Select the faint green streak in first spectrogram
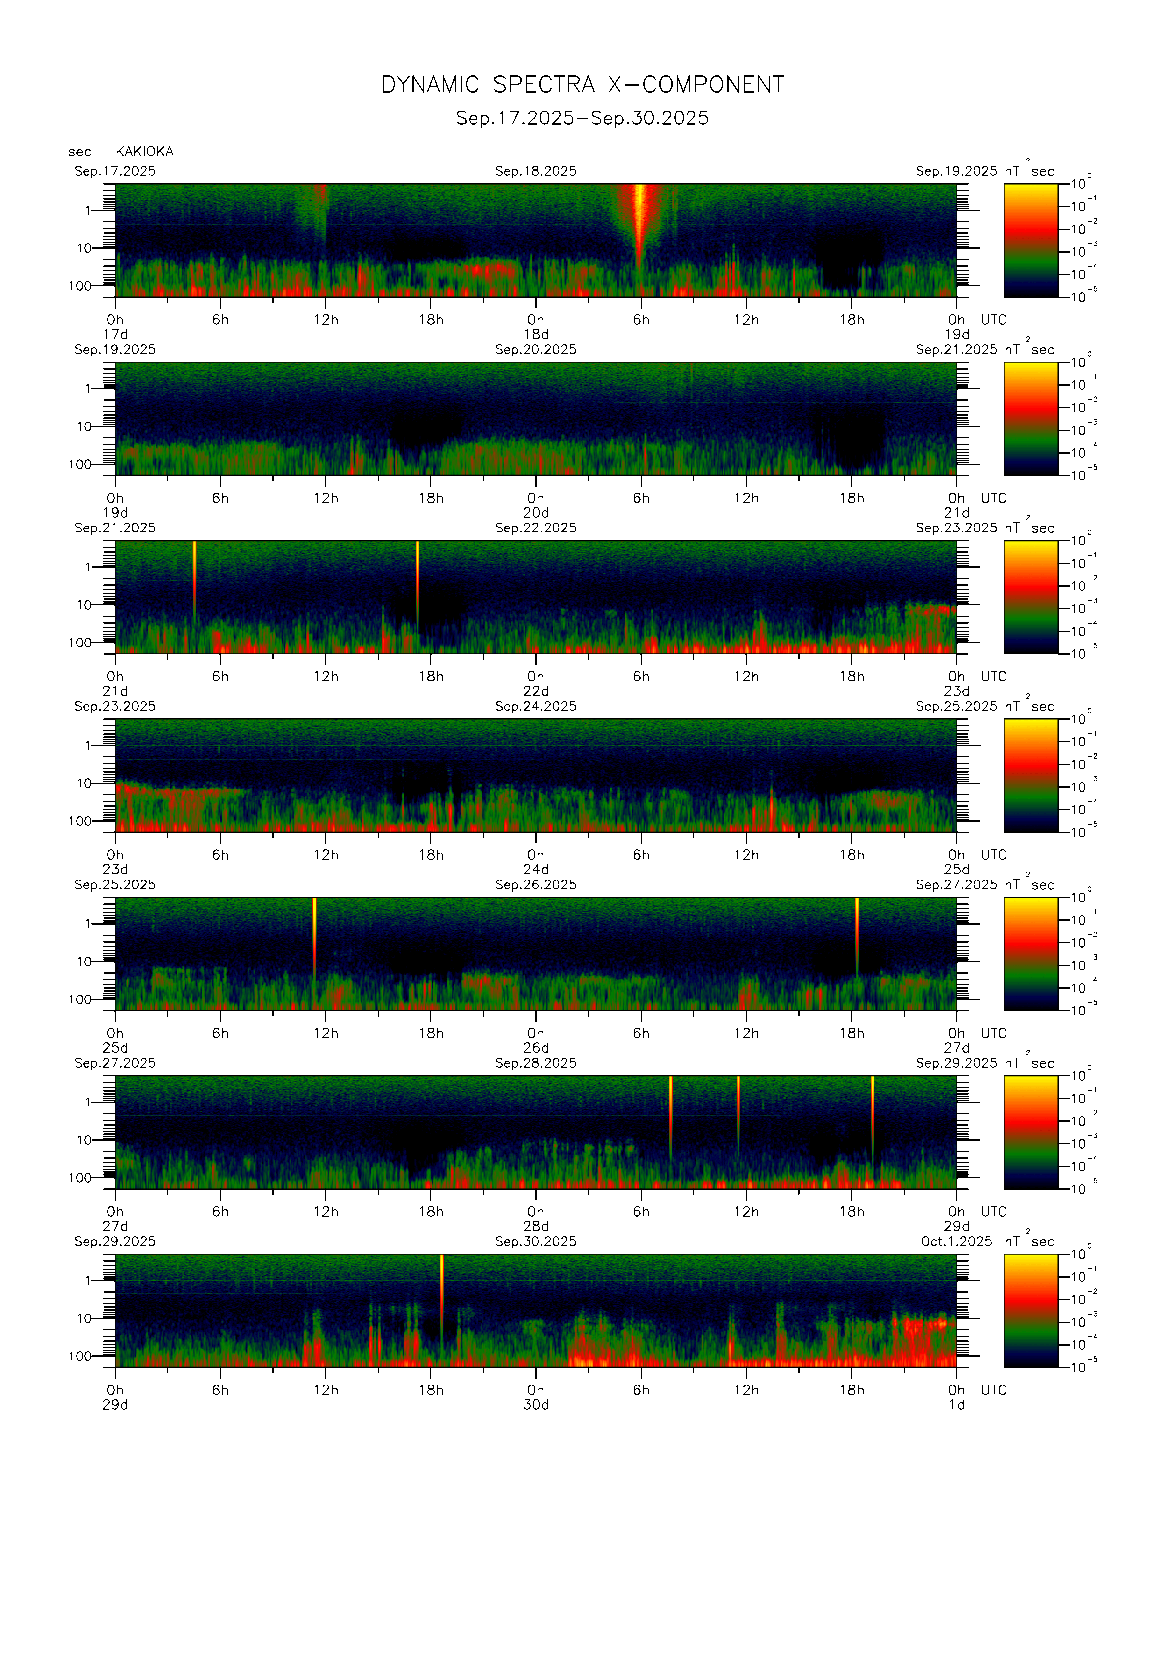The height and width of the screenshot is (1679, 1165). (319, 215)
